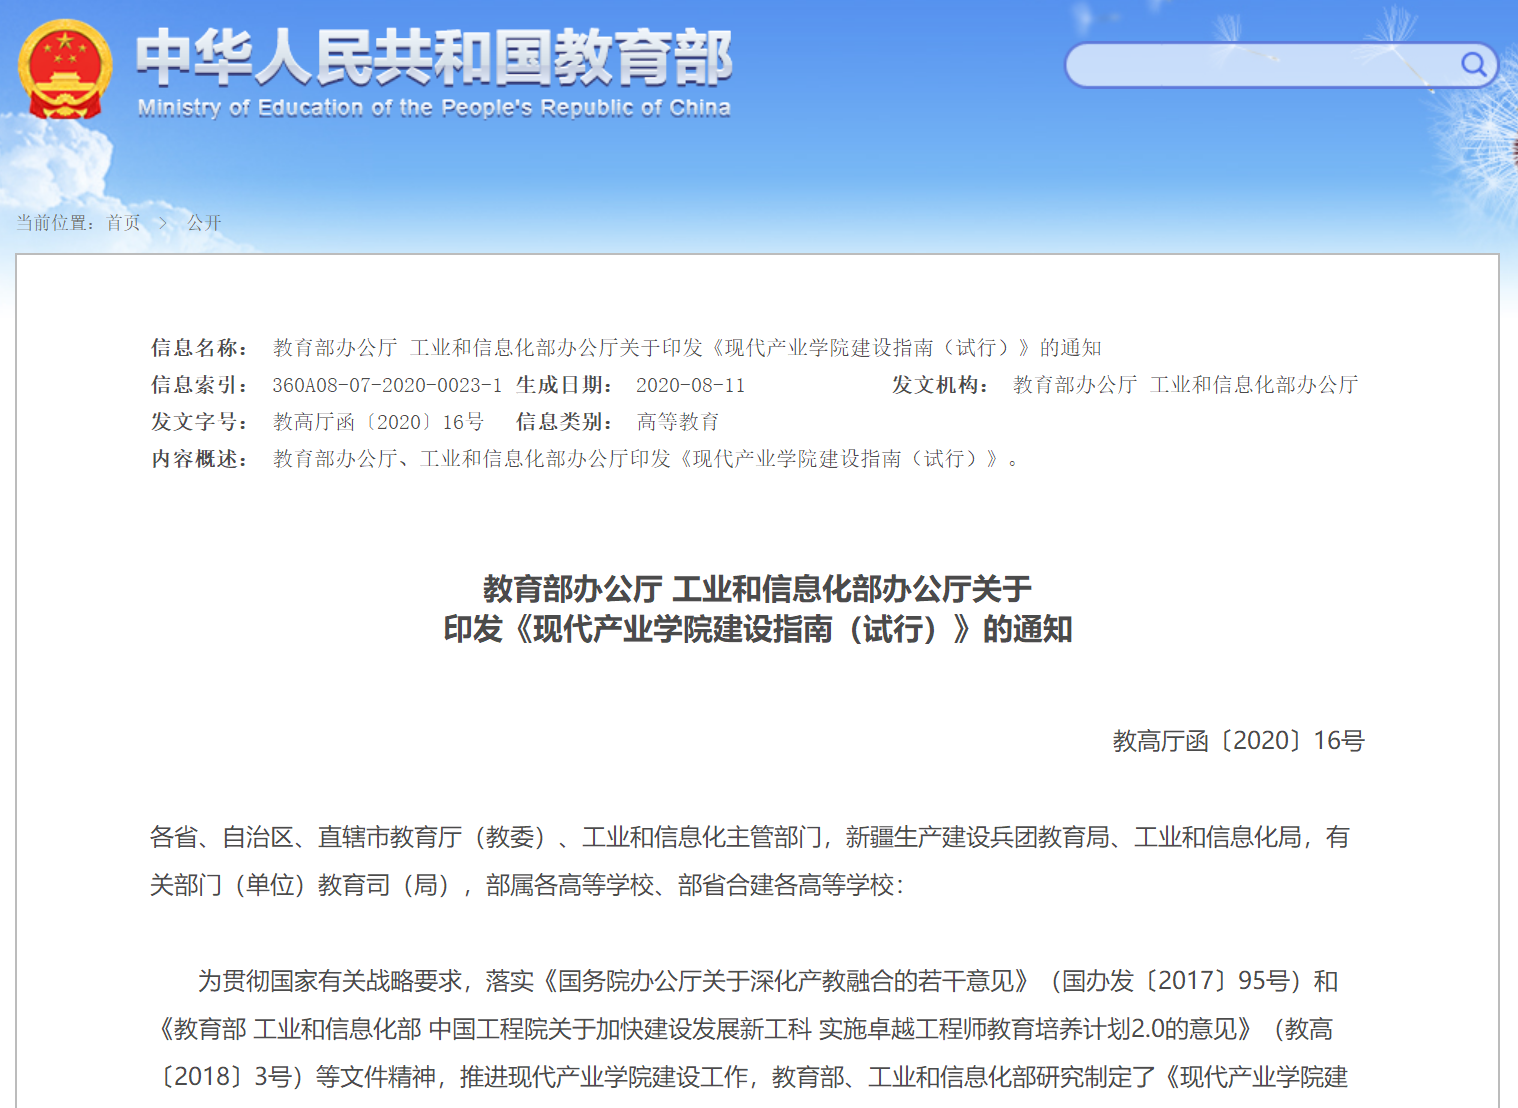
Task: Open the 公开 breadcrumb link
Action: pos(204,223)
